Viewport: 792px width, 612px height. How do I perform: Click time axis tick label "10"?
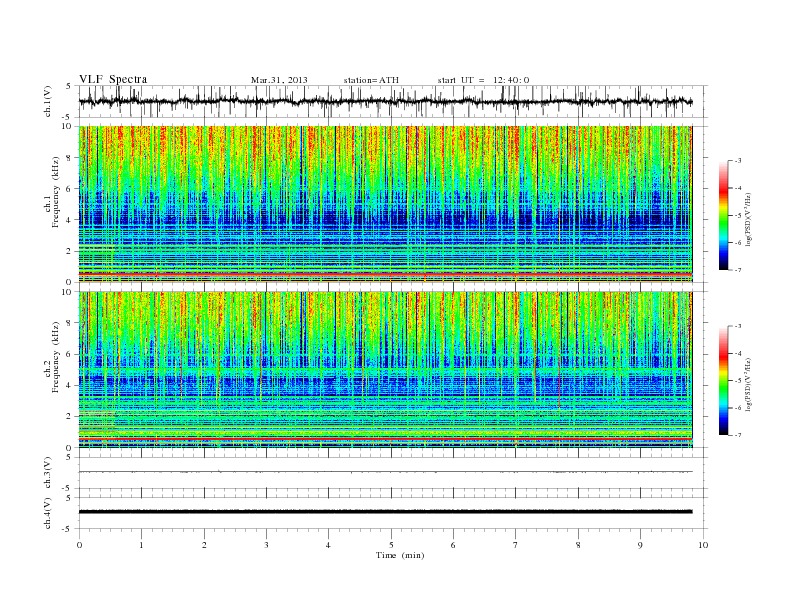[703, 545]
